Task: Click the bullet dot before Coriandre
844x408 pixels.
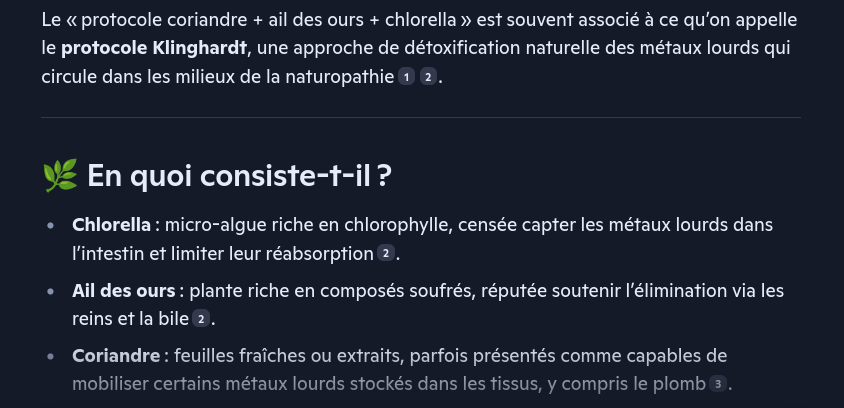Action: 51,356
